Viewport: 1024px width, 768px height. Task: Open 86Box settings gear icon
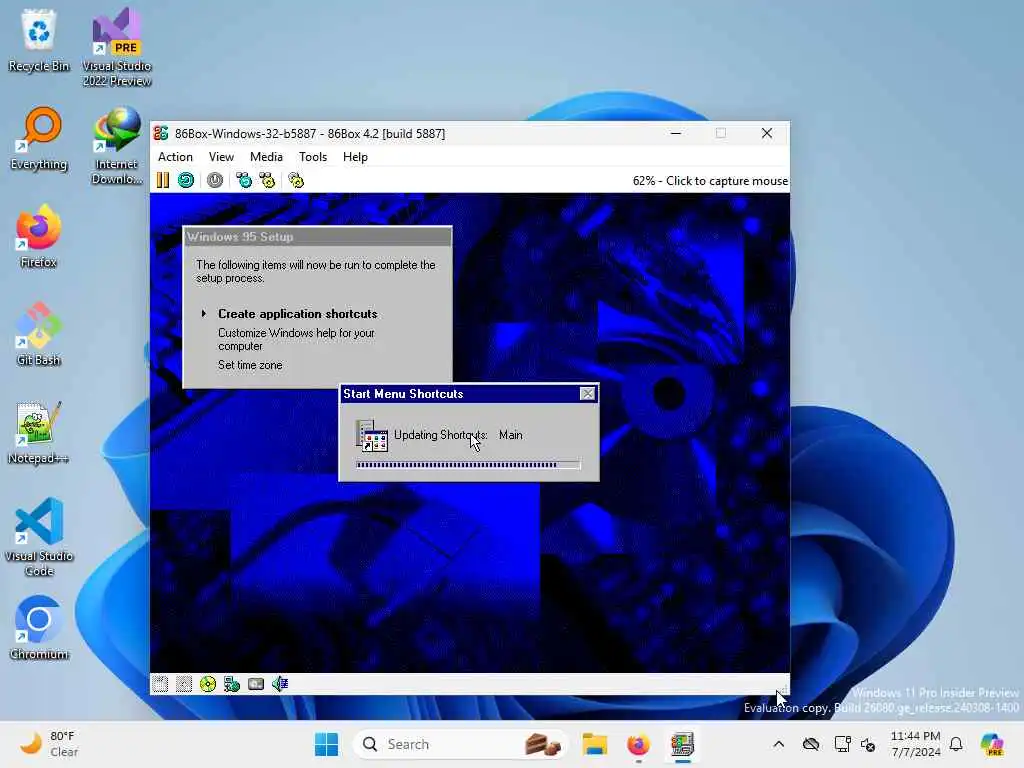coord(296,180)
